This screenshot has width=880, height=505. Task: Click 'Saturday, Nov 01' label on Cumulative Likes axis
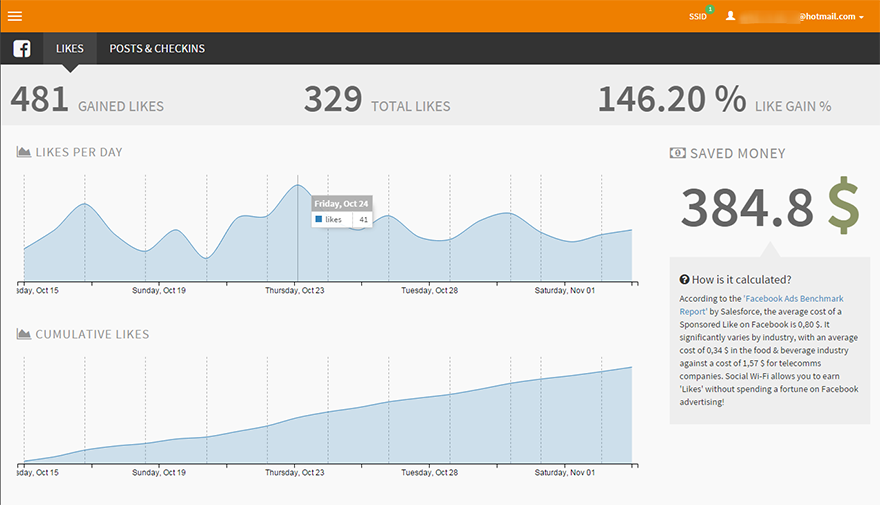pos(565,473)
